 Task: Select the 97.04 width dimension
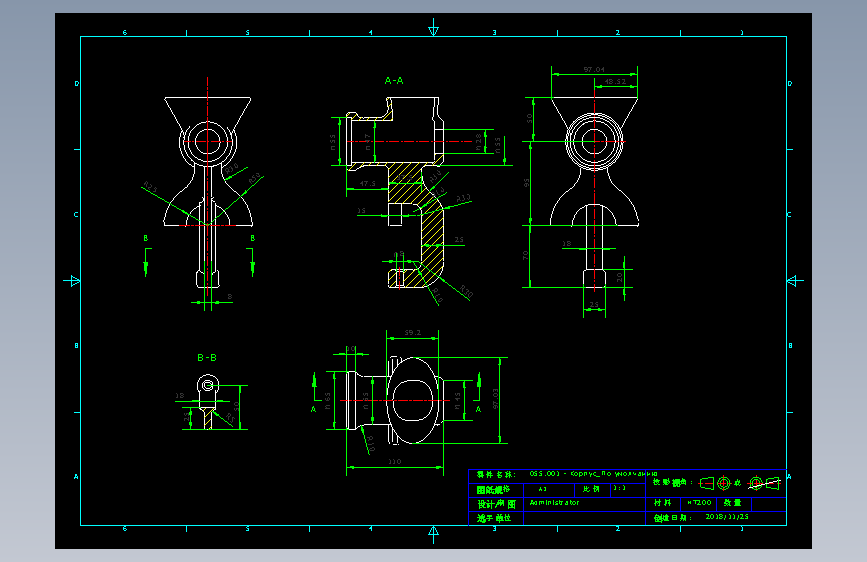pos(594,70)
